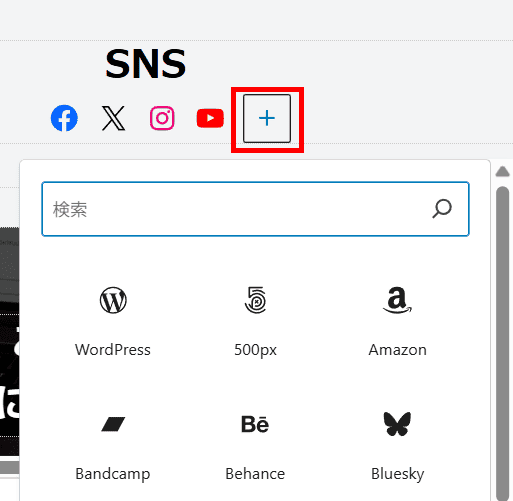513x501 pixels.
Task: Click the vertical scrollbar thumb
Action: tap(502, 343)
